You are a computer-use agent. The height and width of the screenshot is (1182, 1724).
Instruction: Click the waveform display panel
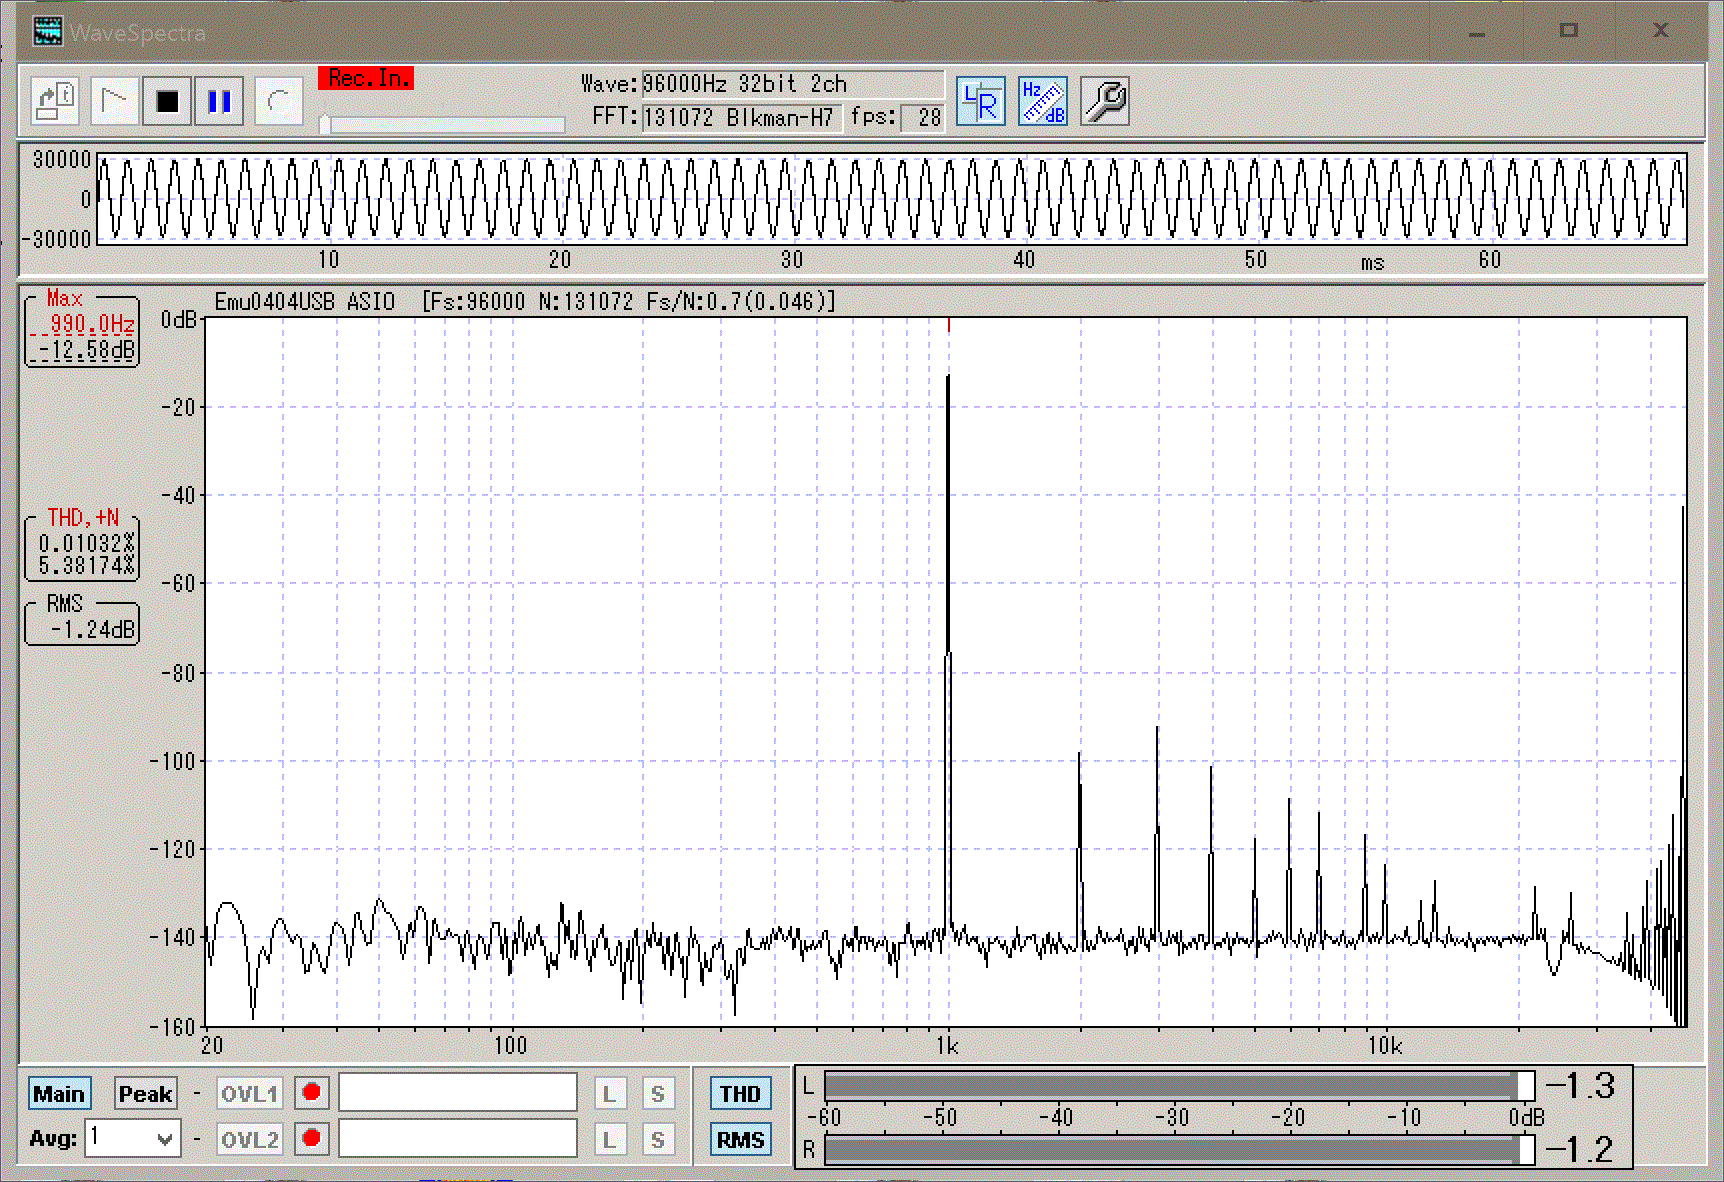pyautogui.click(x=892, y=199)
